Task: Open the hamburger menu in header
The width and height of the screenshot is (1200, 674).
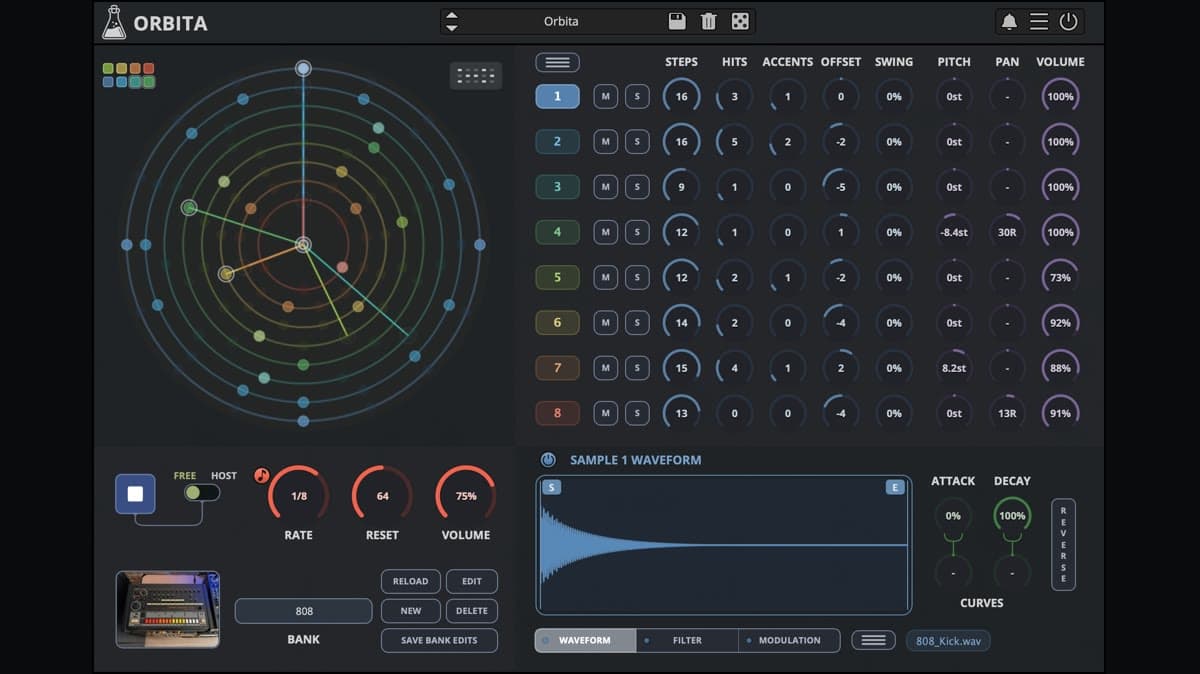Action: (1039, 21)
